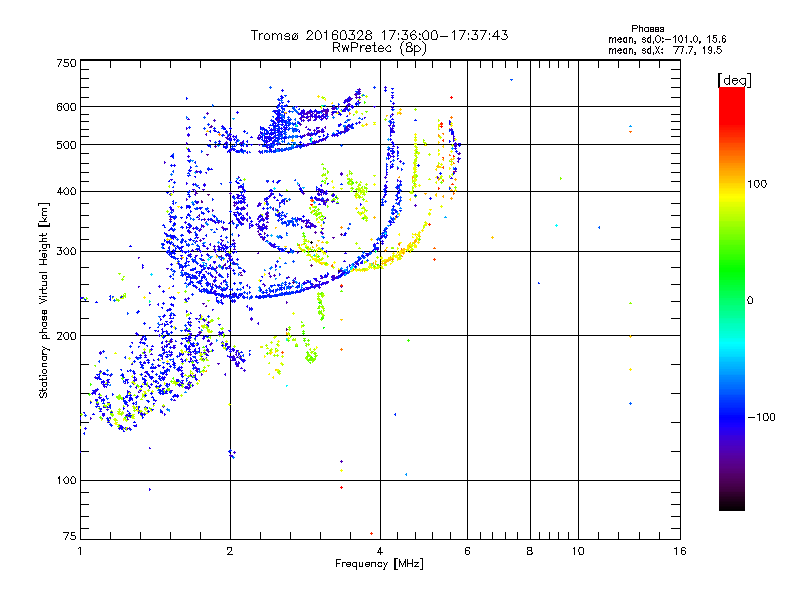Click the colorbar label '100'
The width and height of the screenshot is (800, 600).
[757, 184]
